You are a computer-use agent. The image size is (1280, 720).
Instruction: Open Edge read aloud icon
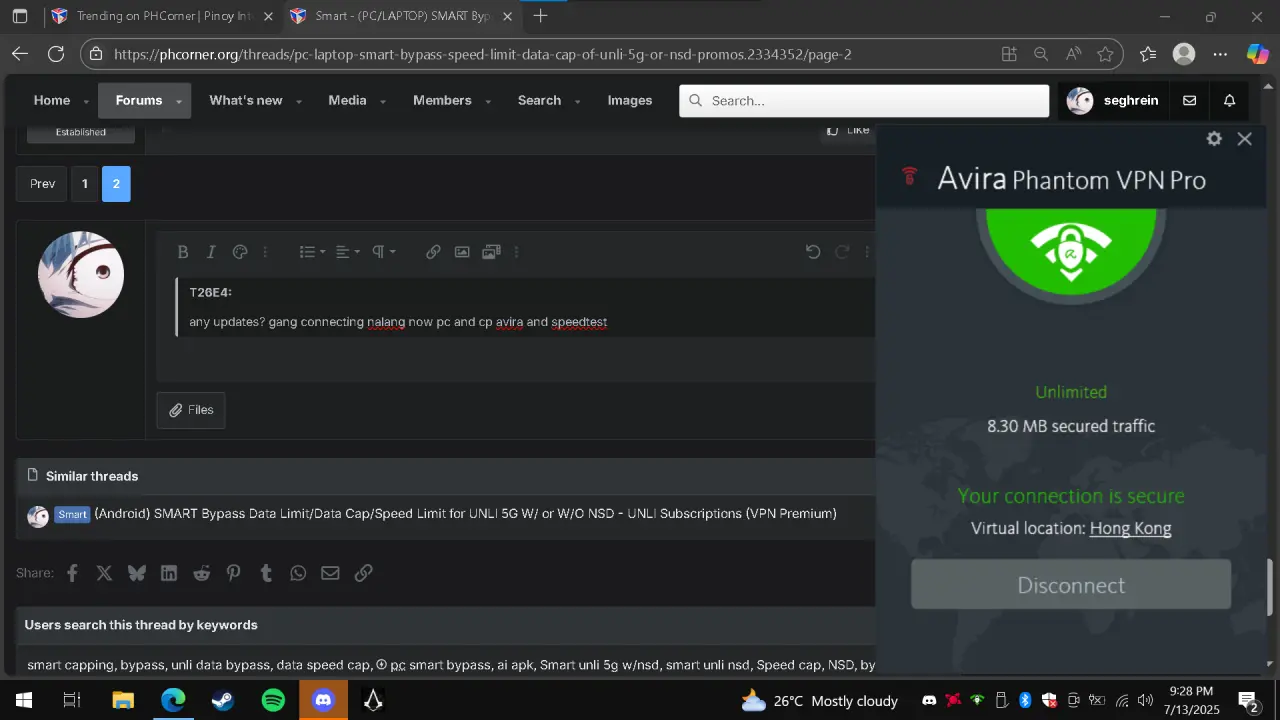click(x=1073, y=54)
